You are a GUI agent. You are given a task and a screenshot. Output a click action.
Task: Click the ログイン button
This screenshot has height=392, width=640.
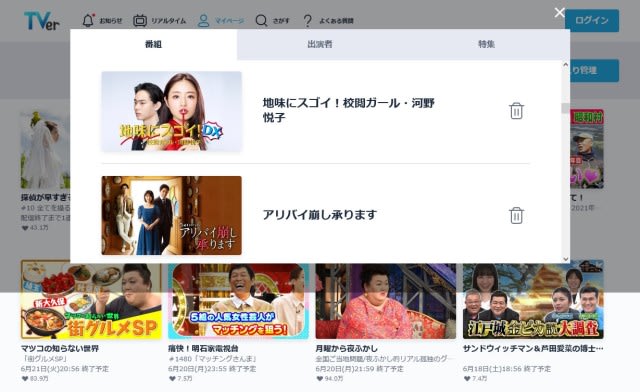click(592, 20)
